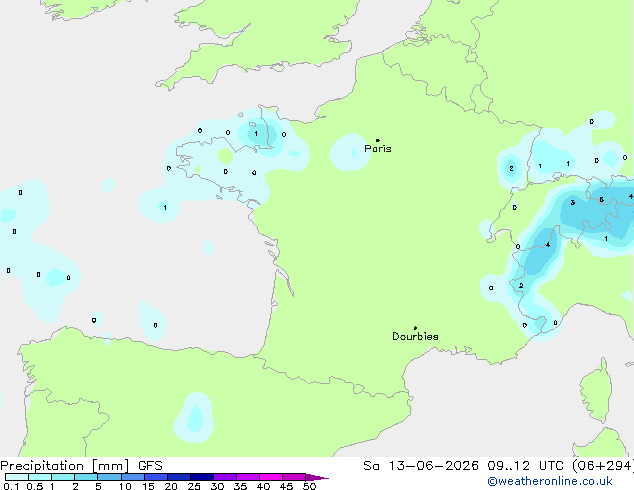
Task: Select legend swatch between 35 and 40
Action: (x=248, y=477)
